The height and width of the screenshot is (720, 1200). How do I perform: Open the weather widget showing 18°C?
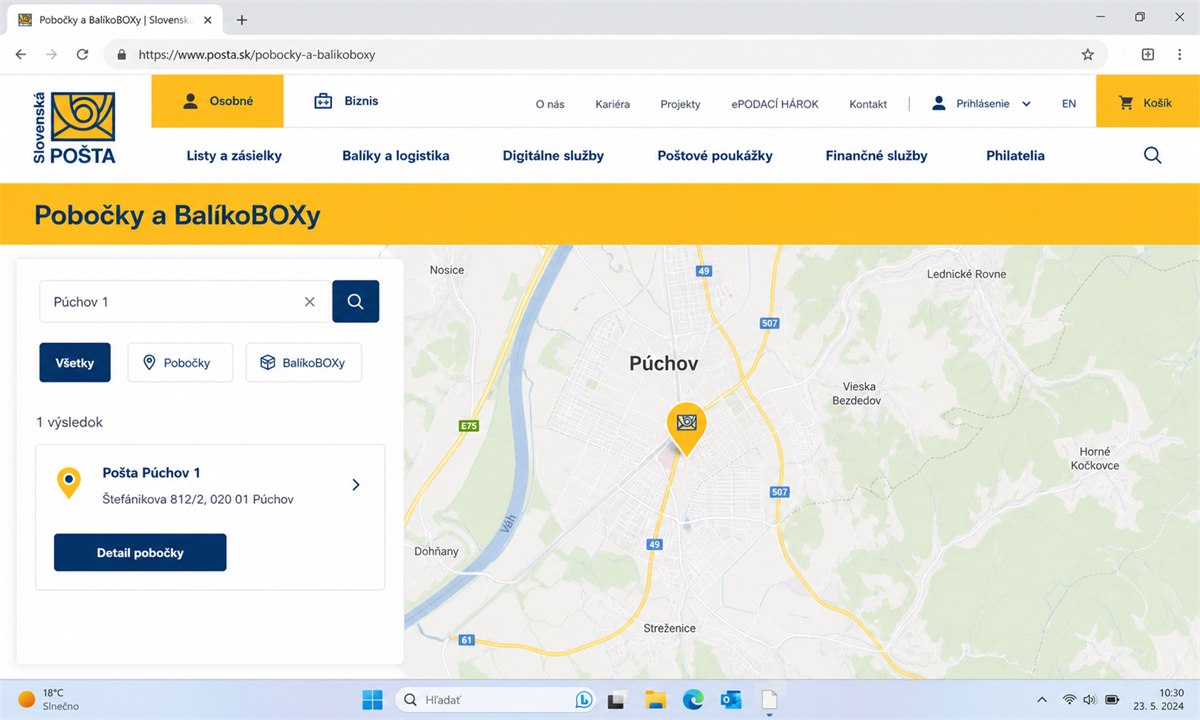point(48,699)
